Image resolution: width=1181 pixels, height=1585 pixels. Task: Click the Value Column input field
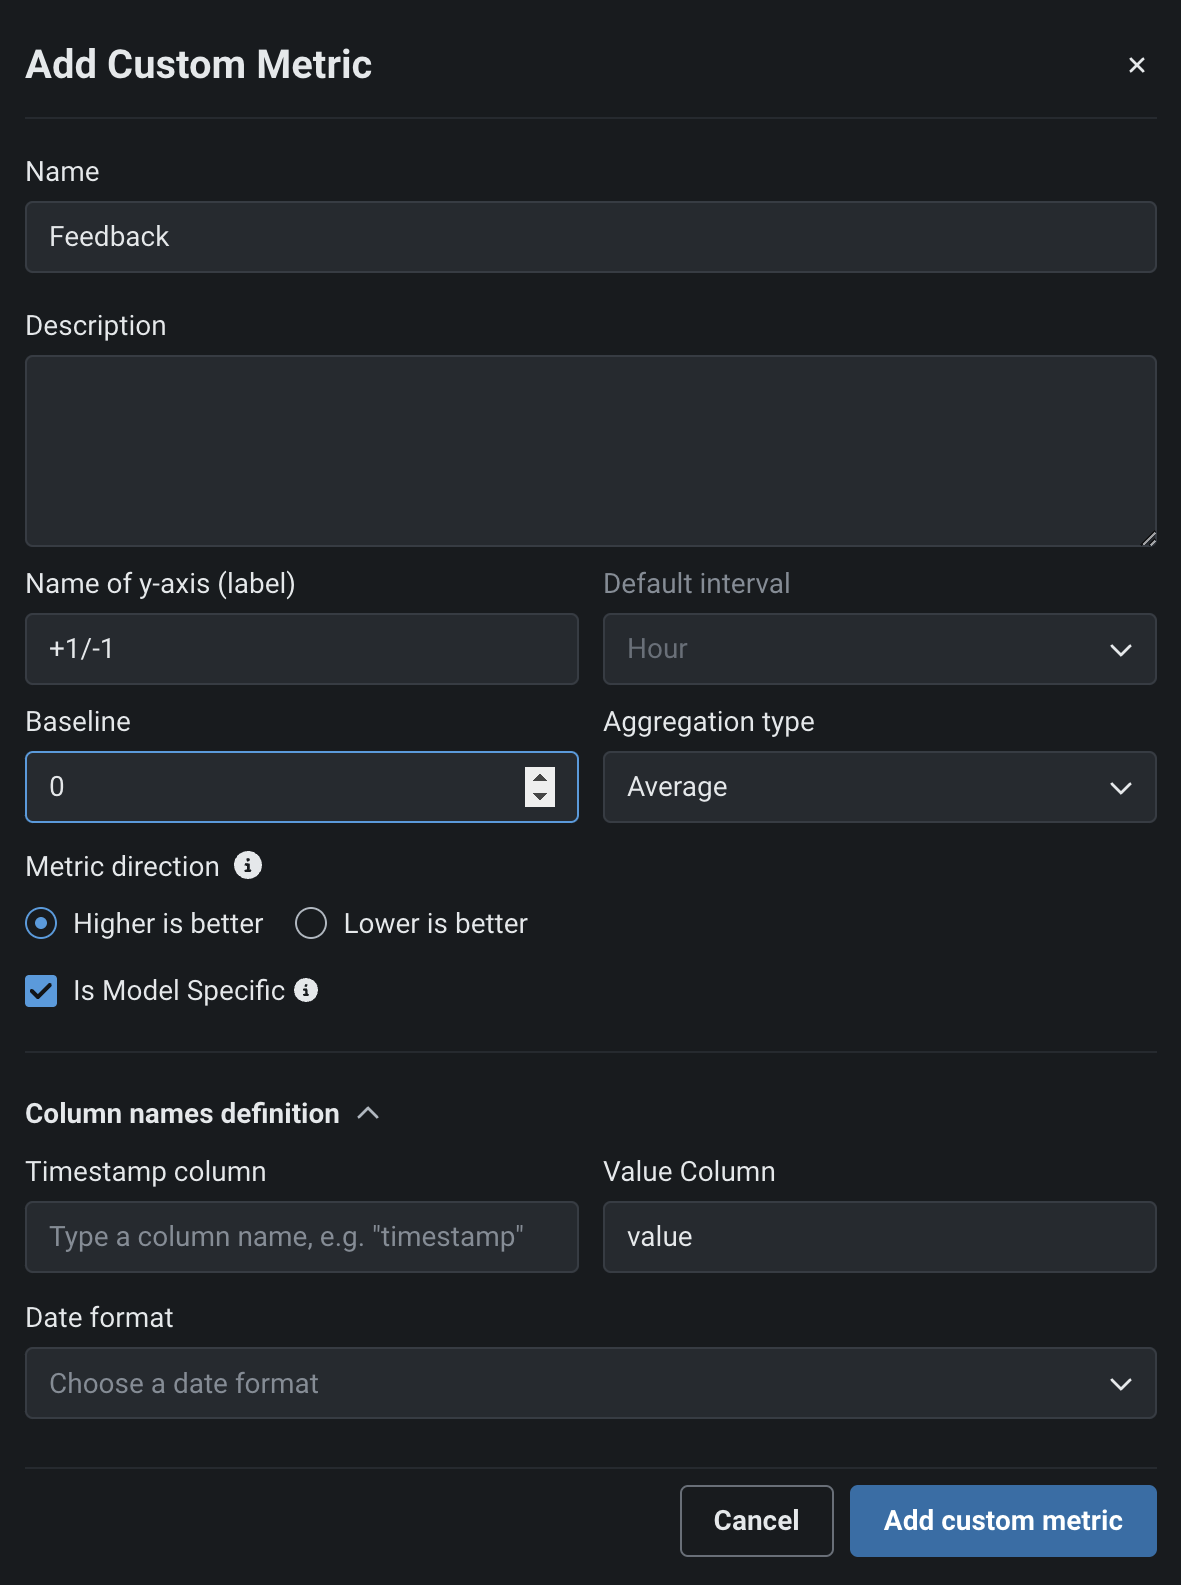pyautogui.click(x=879, y=1237)
